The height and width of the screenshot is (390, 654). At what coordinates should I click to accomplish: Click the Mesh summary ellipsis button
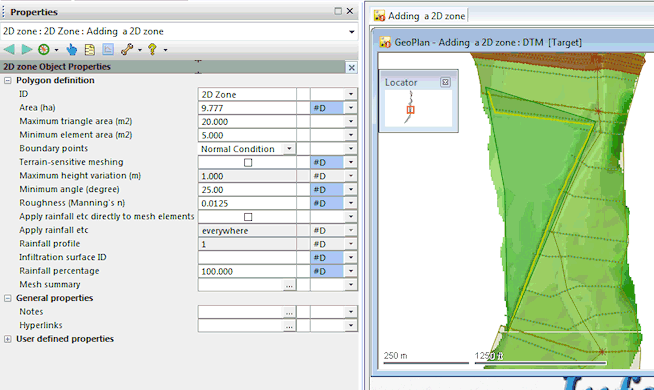(x=289, y=285)
